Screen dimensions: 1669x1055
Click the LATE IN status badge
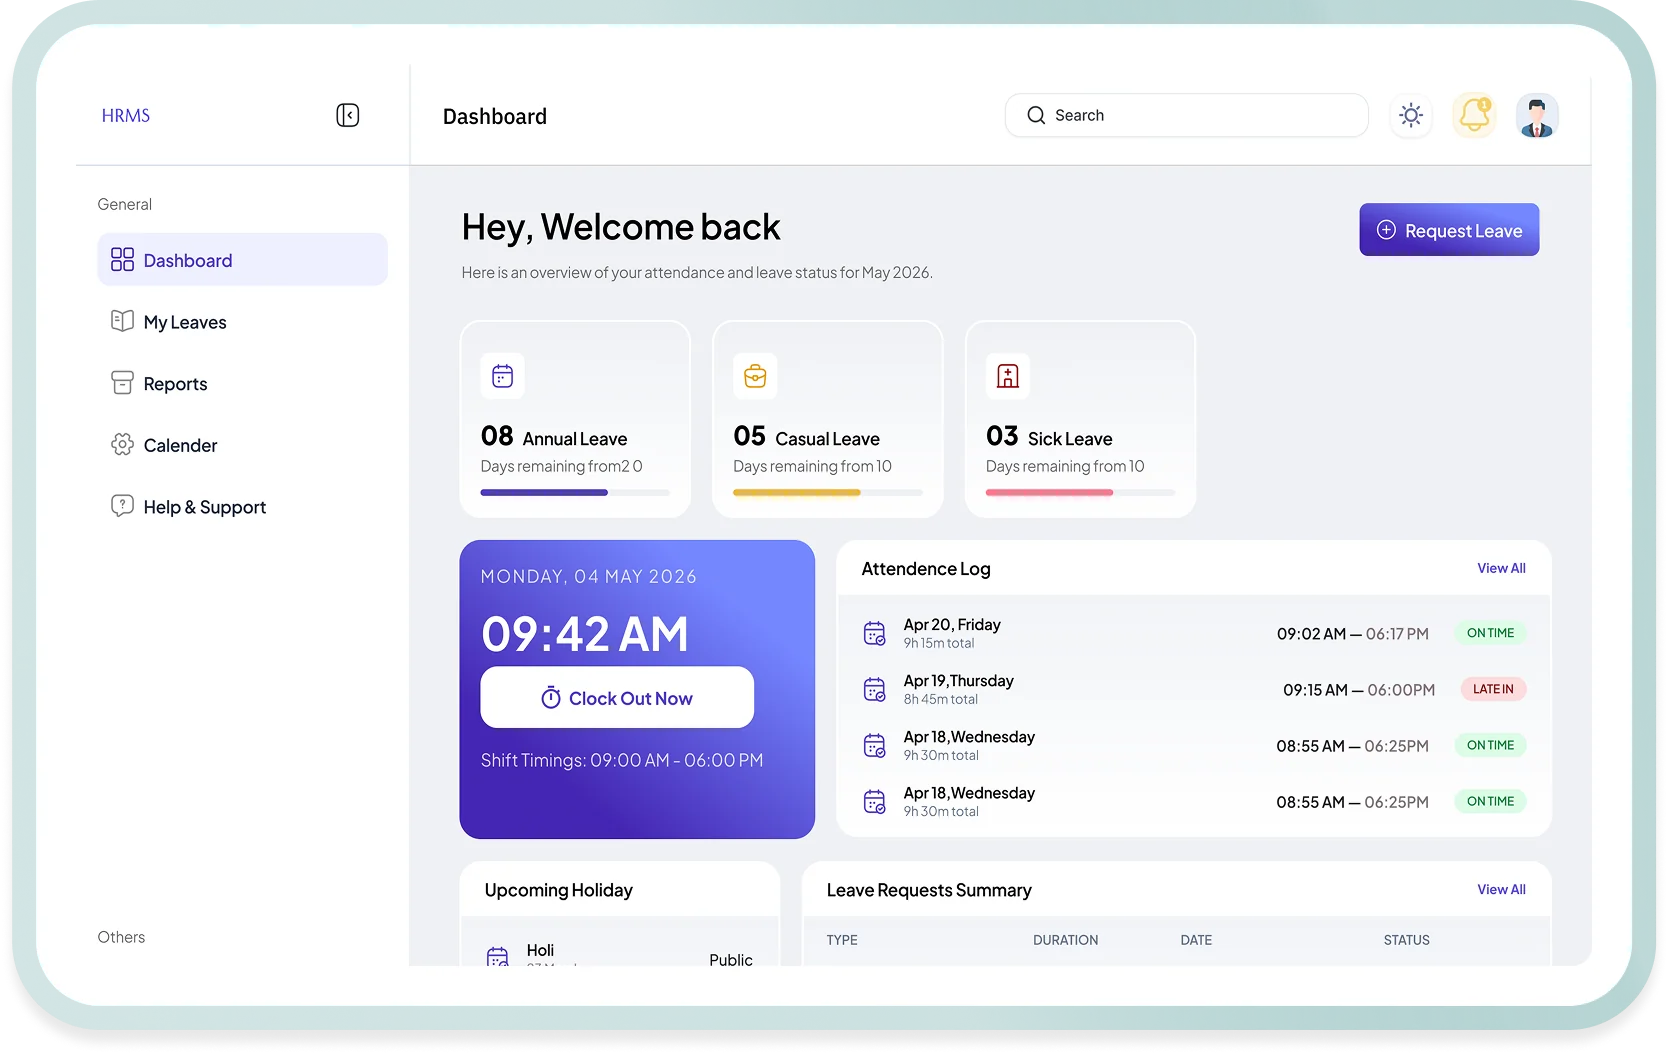coord(1493,689)
